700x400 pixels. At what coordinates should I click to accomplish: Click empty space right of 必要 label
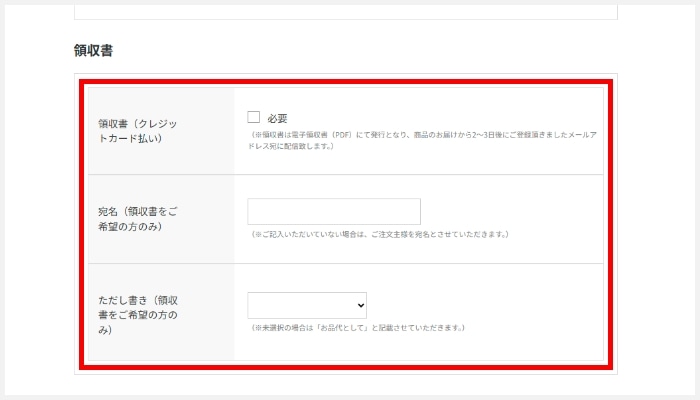coord(450,118)
